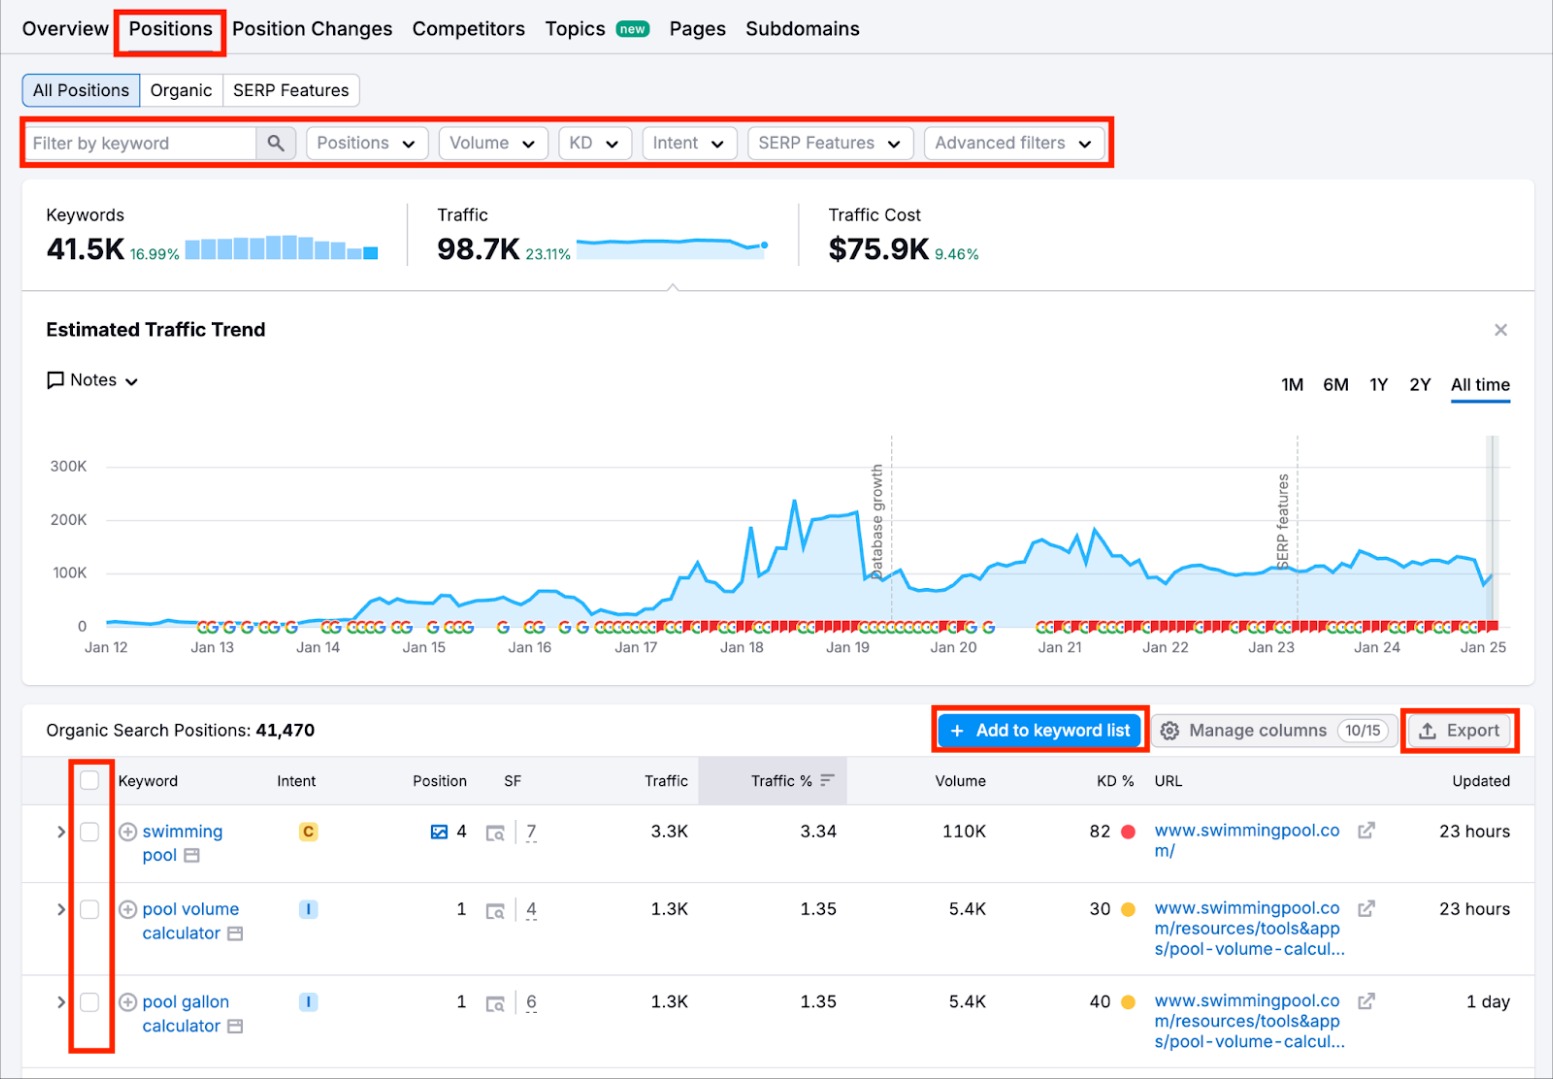1553x1079 pixels.
Task: Open www.swimmingpool.com/ URL link
Action: 1247,841
